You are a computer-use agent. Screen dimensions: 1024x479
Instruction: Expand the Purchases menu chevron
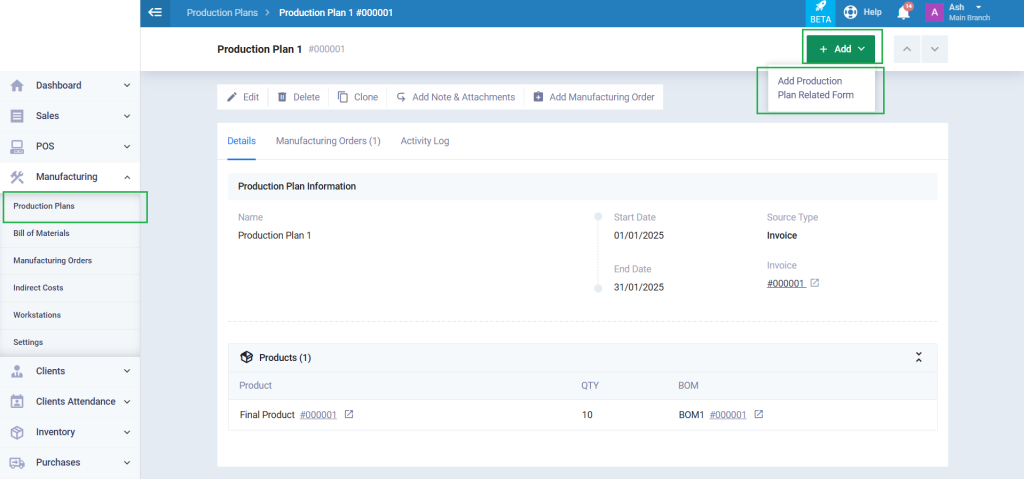127,463
